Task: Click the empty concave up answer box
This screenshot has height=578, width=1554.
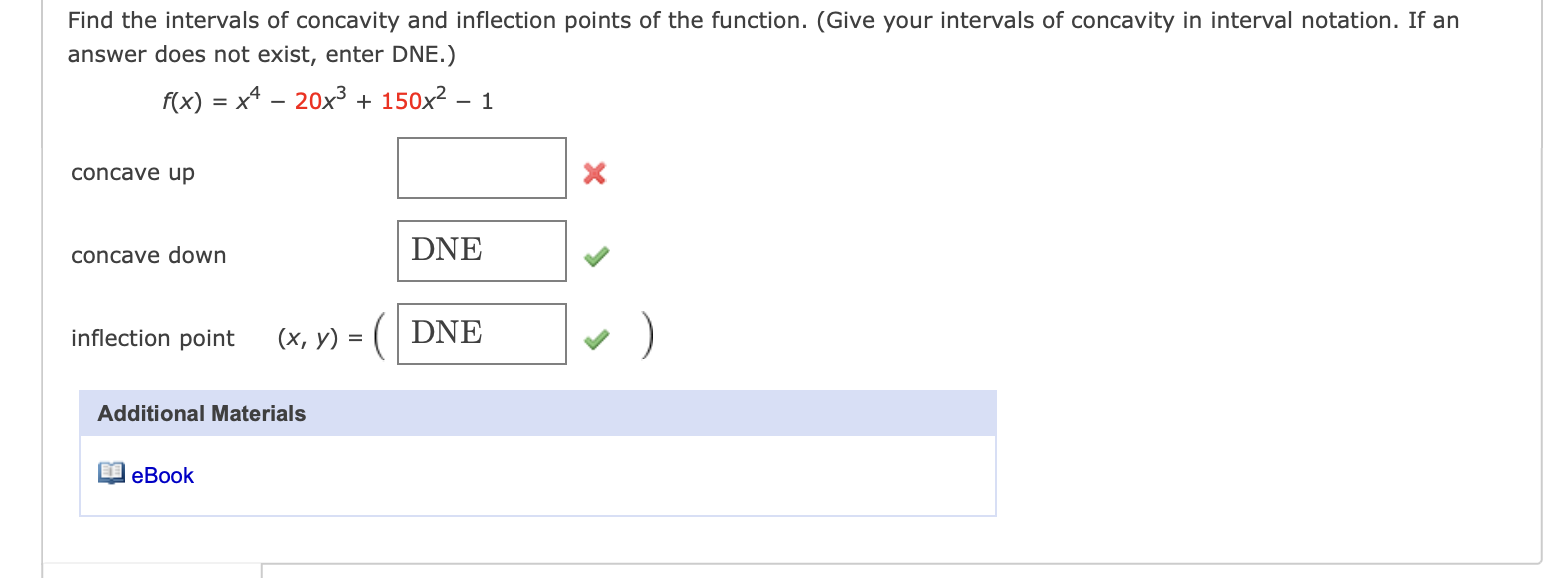Action: (x=481, y=167)
